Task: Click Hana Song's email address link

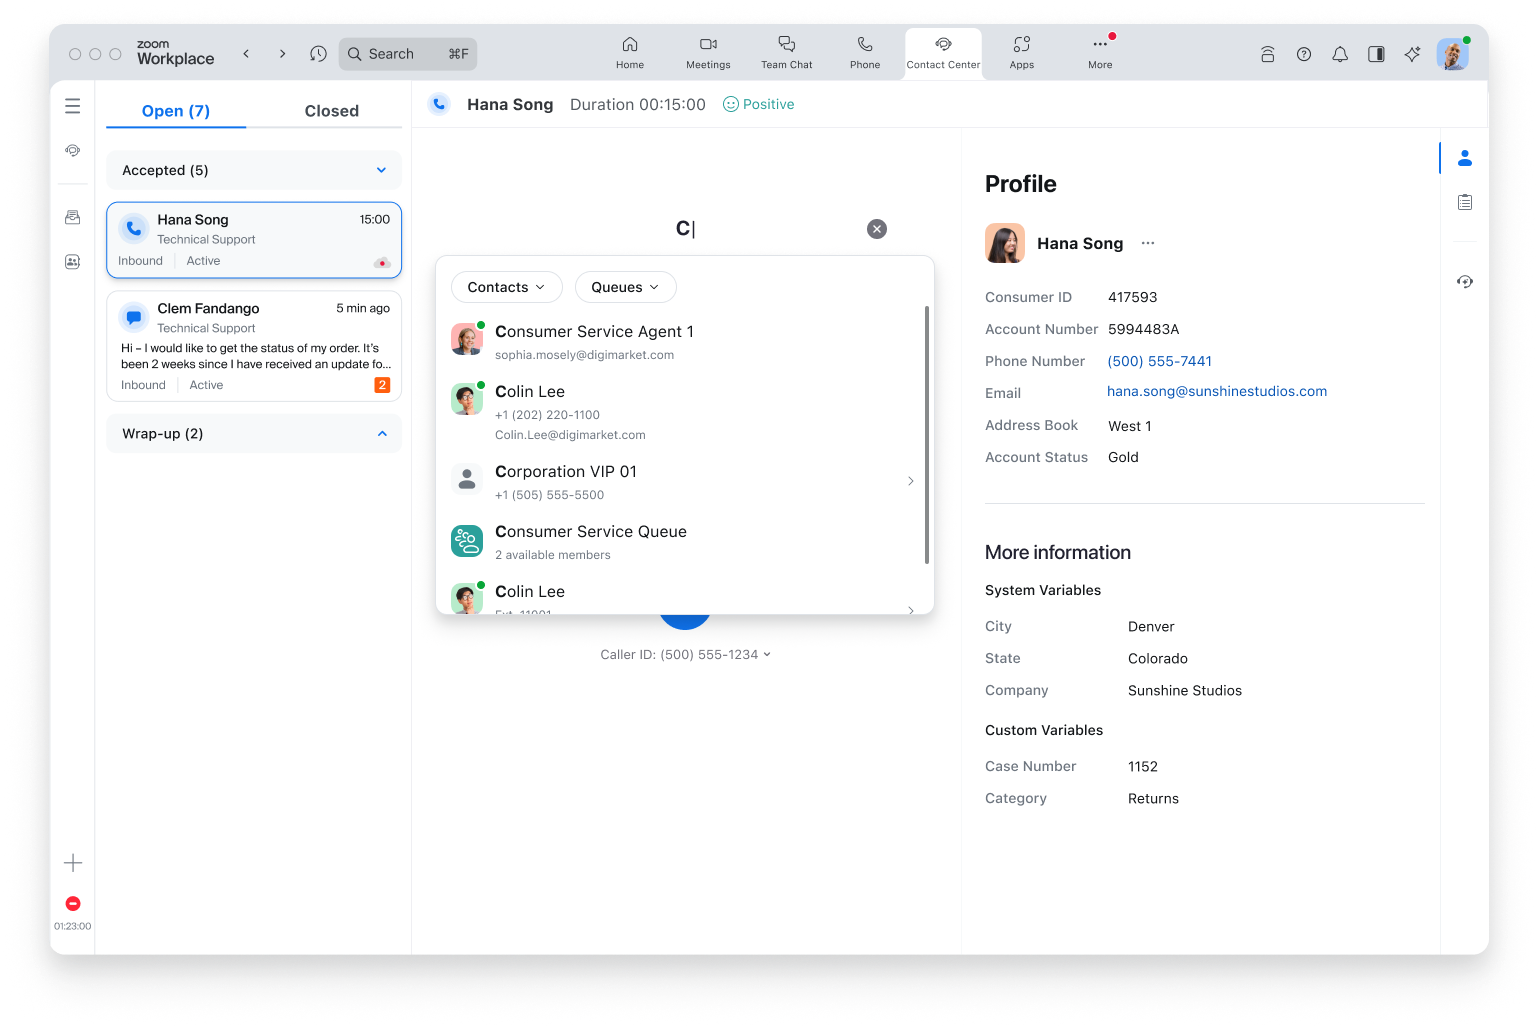Action: 1216,392
